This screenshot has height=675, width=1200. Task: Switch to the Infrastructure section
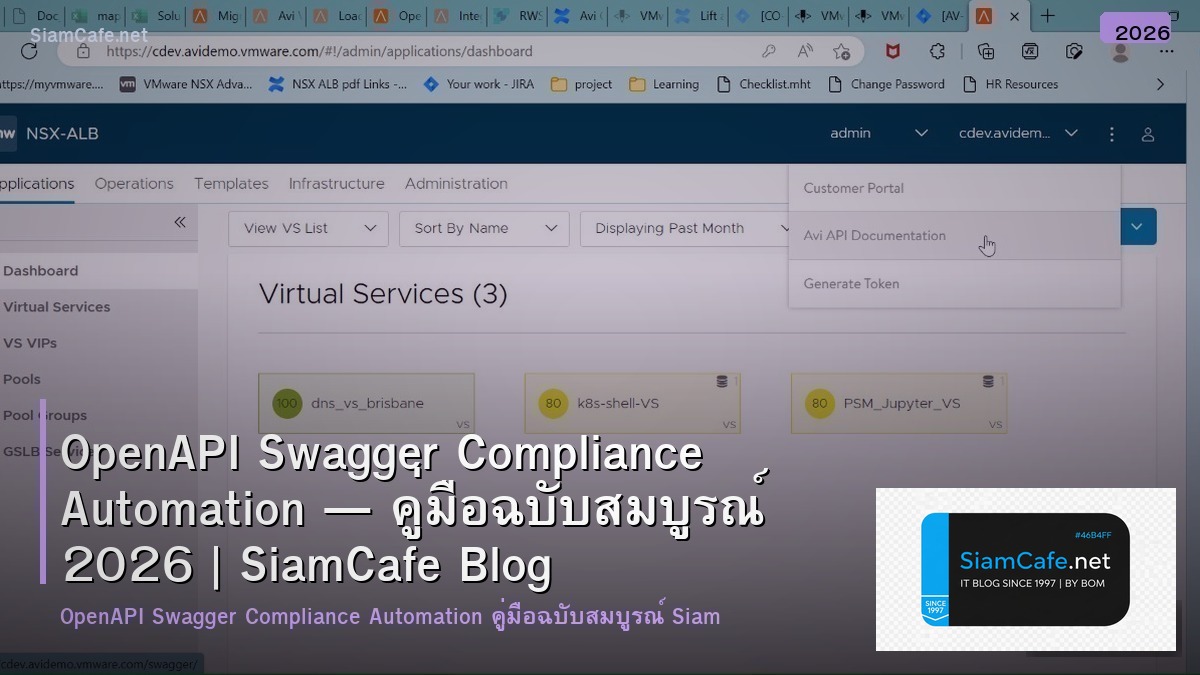coord(336,183)
